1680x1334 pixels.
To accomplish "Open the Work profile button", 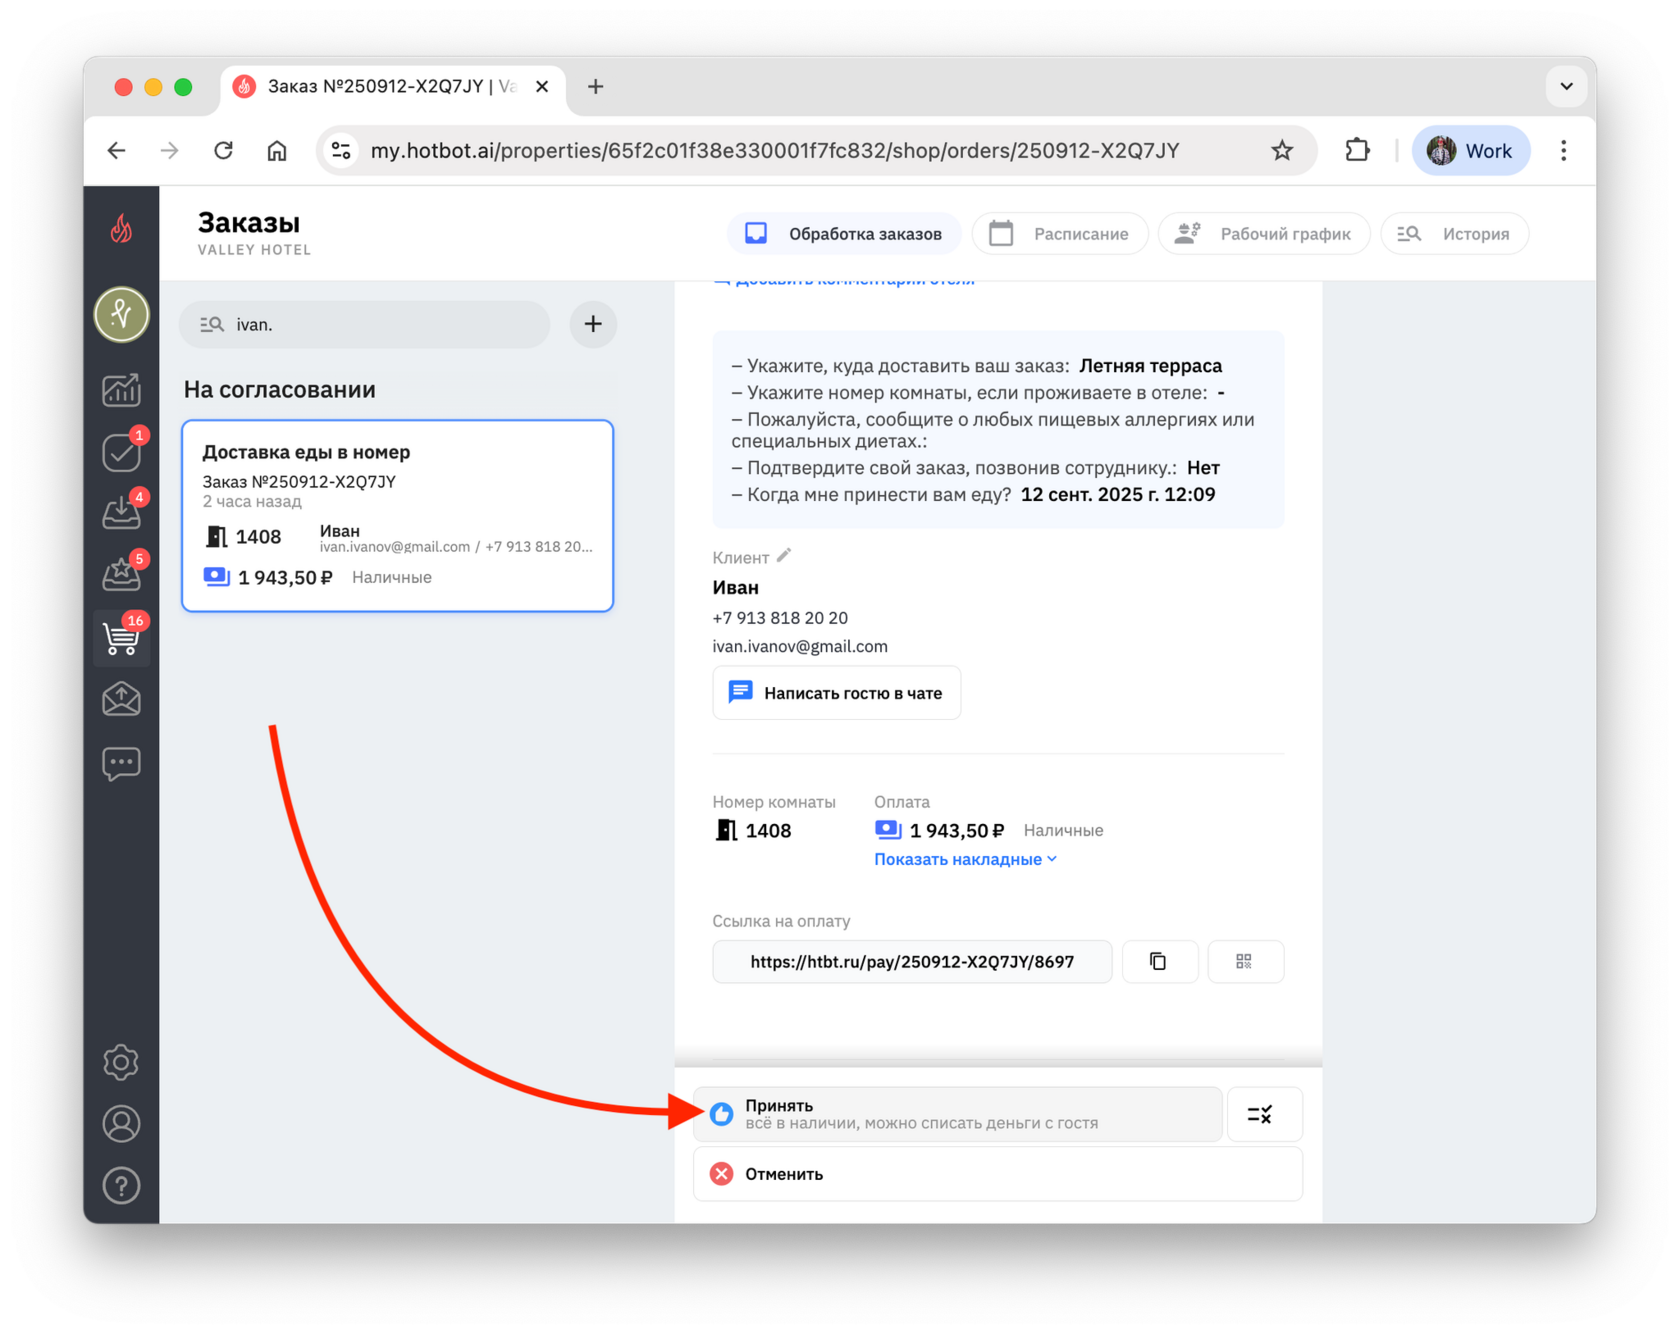I will coord(1470,151).
